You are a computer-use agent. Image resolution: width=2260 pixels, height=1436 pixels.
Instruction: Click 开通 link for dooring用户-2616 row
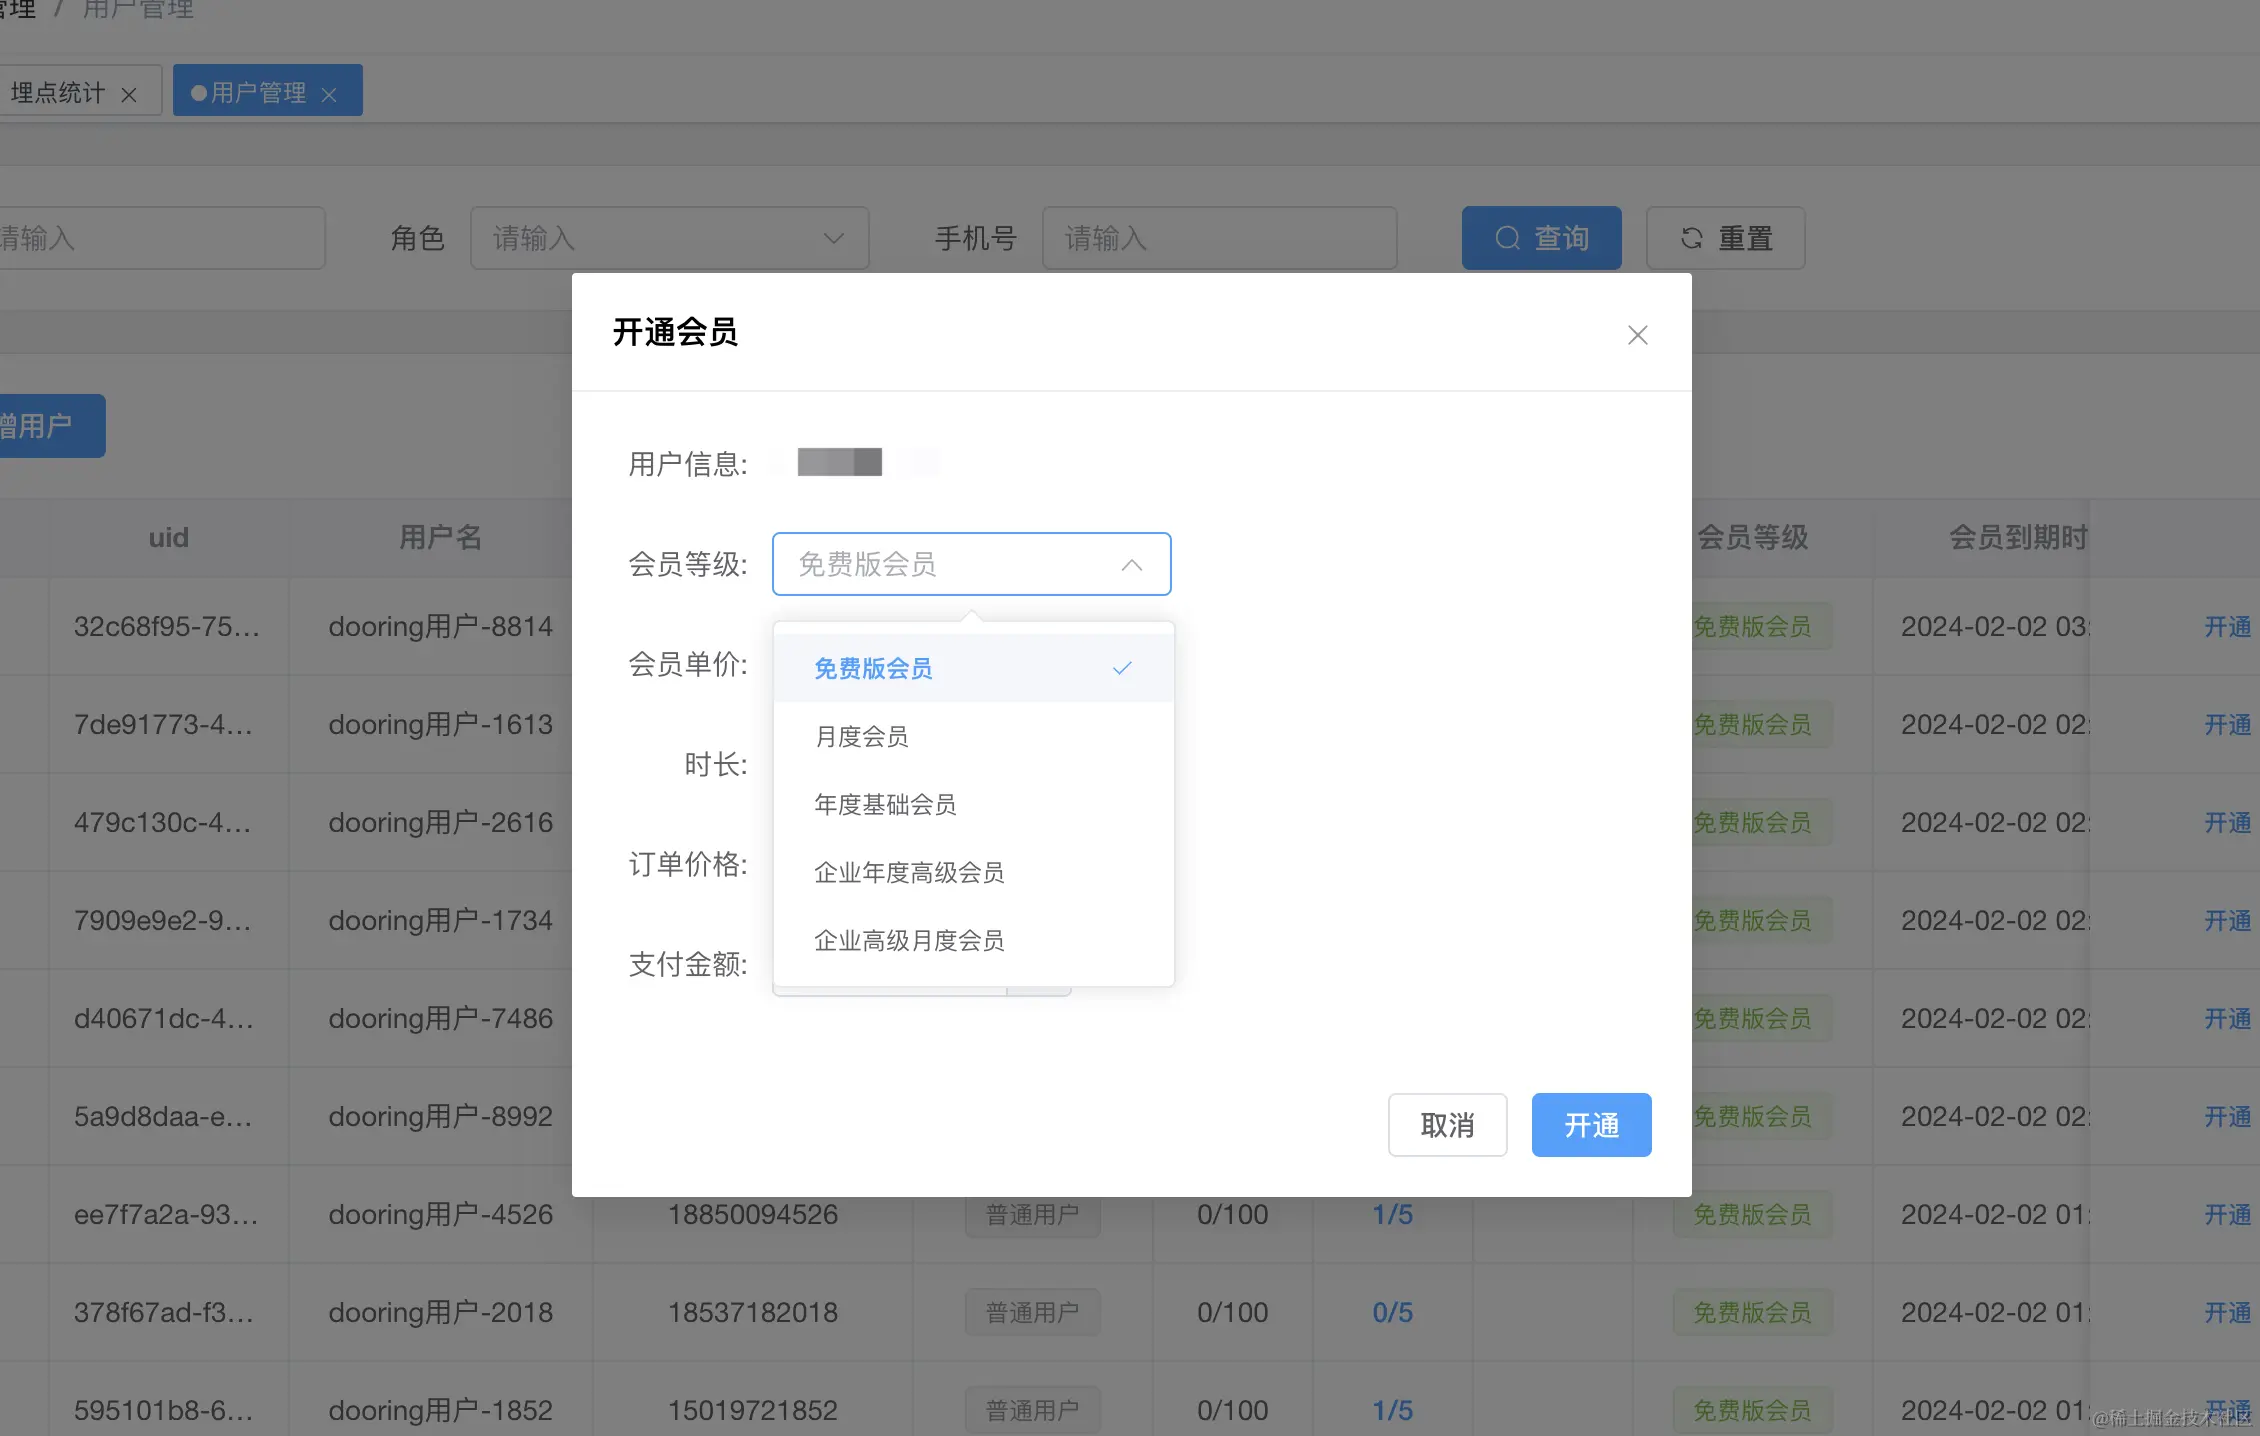point(2227,823)
